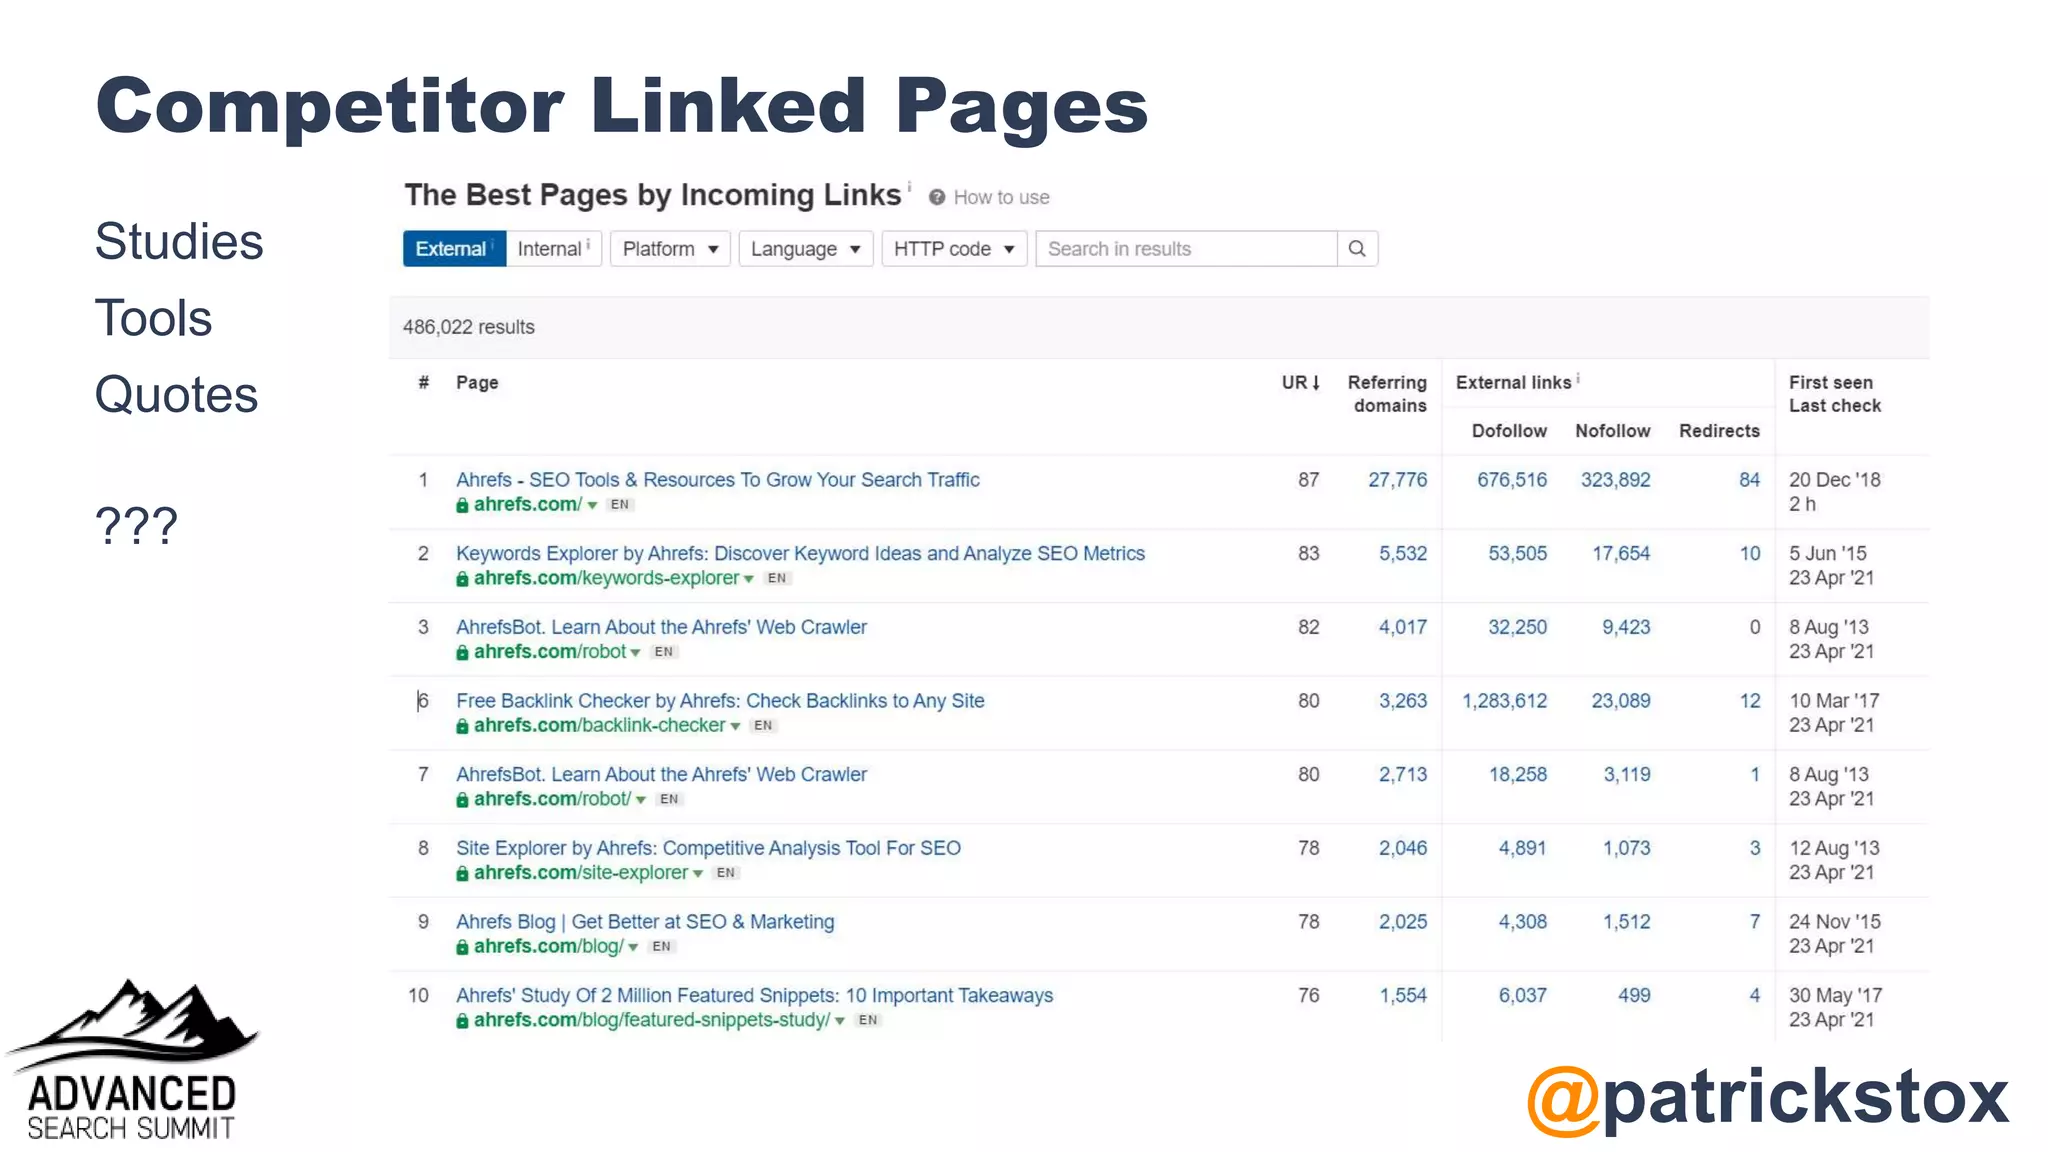The image size is (2048, 1152).
Task: Select the External toggle tab
Action: [454, 249]
